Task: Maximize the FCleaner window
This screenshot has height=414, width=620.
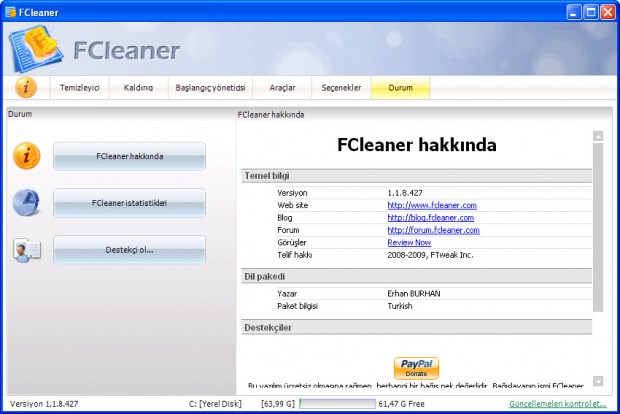Action: pos(591,12)
